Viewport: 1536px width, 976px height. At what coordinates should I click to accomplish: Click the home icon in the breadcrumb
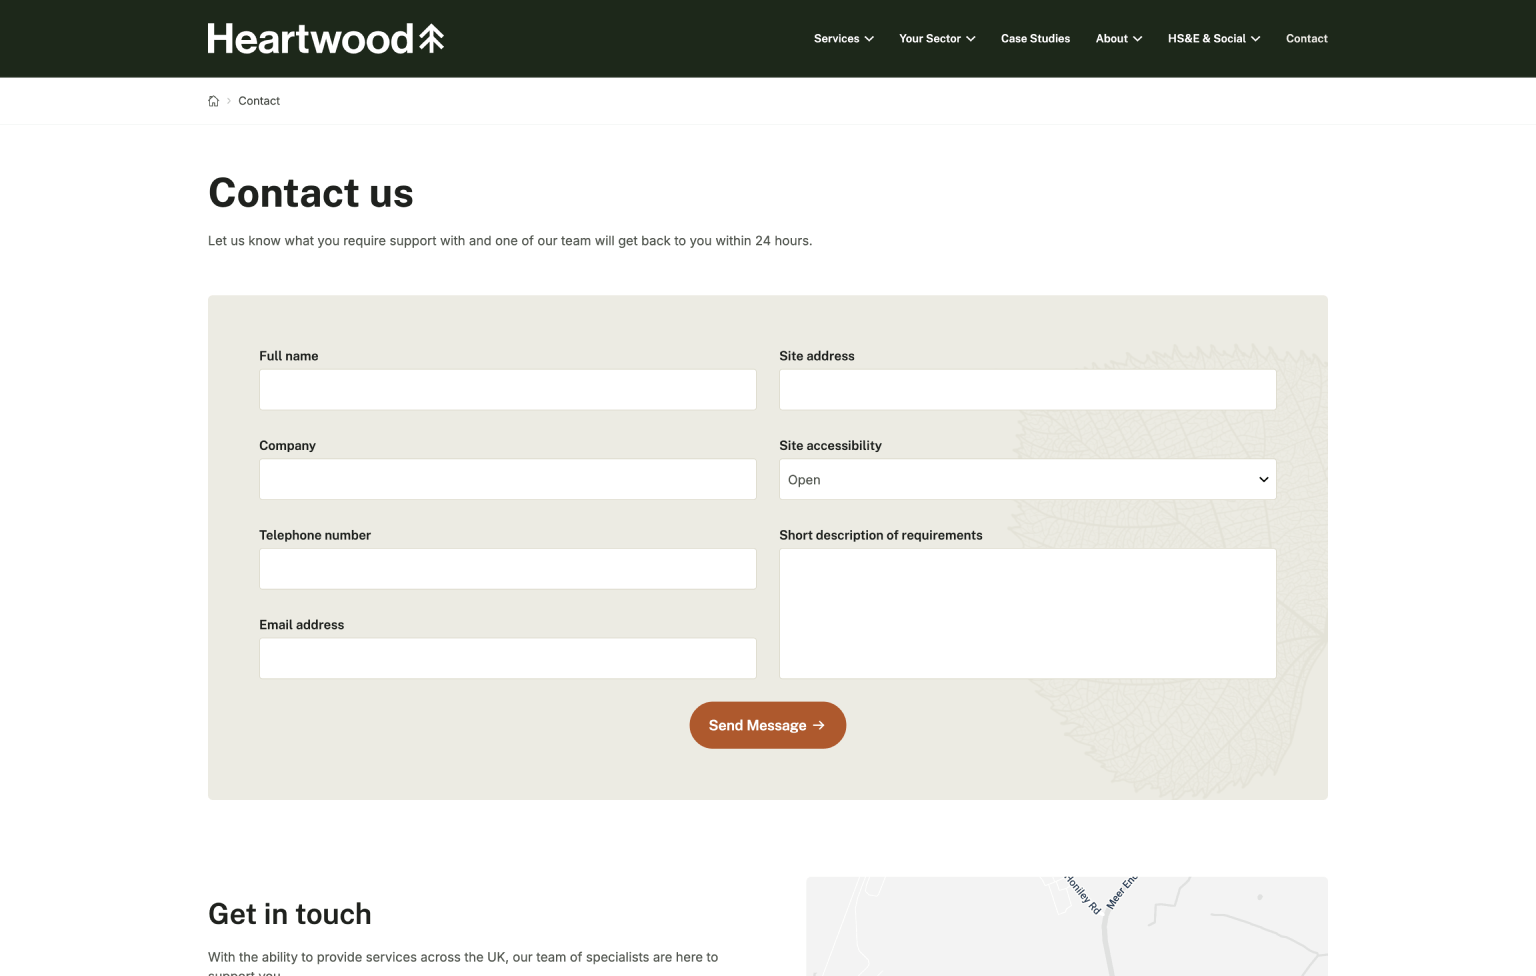tap(213, 100)
